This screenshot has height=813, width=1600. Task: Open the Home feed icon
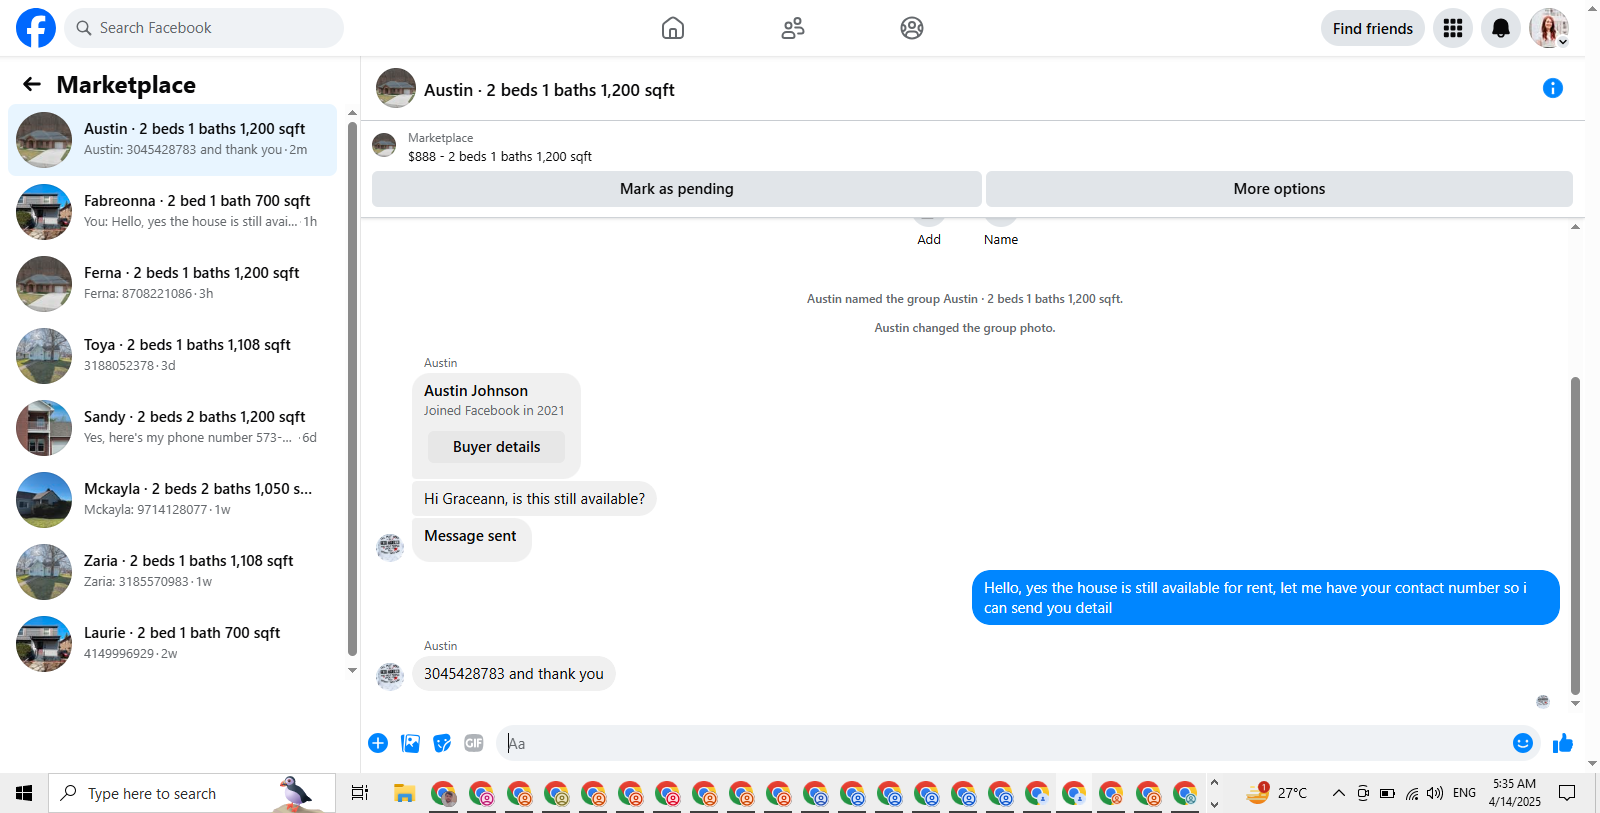(673, 28)
